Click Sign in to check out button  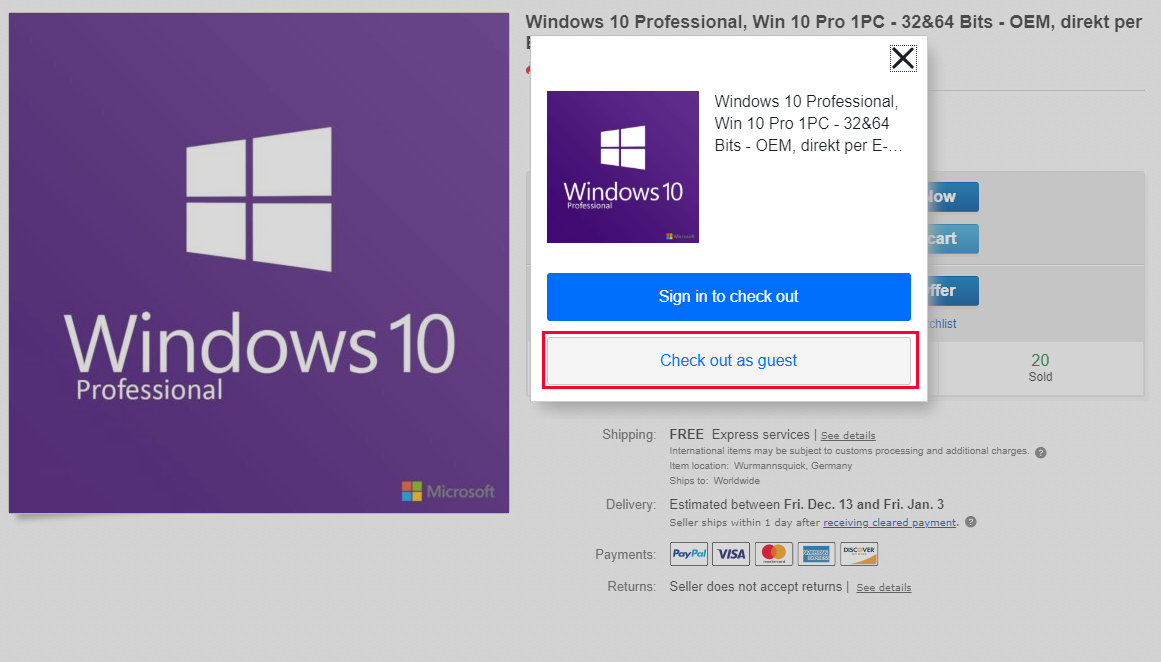tap(729, 297)
